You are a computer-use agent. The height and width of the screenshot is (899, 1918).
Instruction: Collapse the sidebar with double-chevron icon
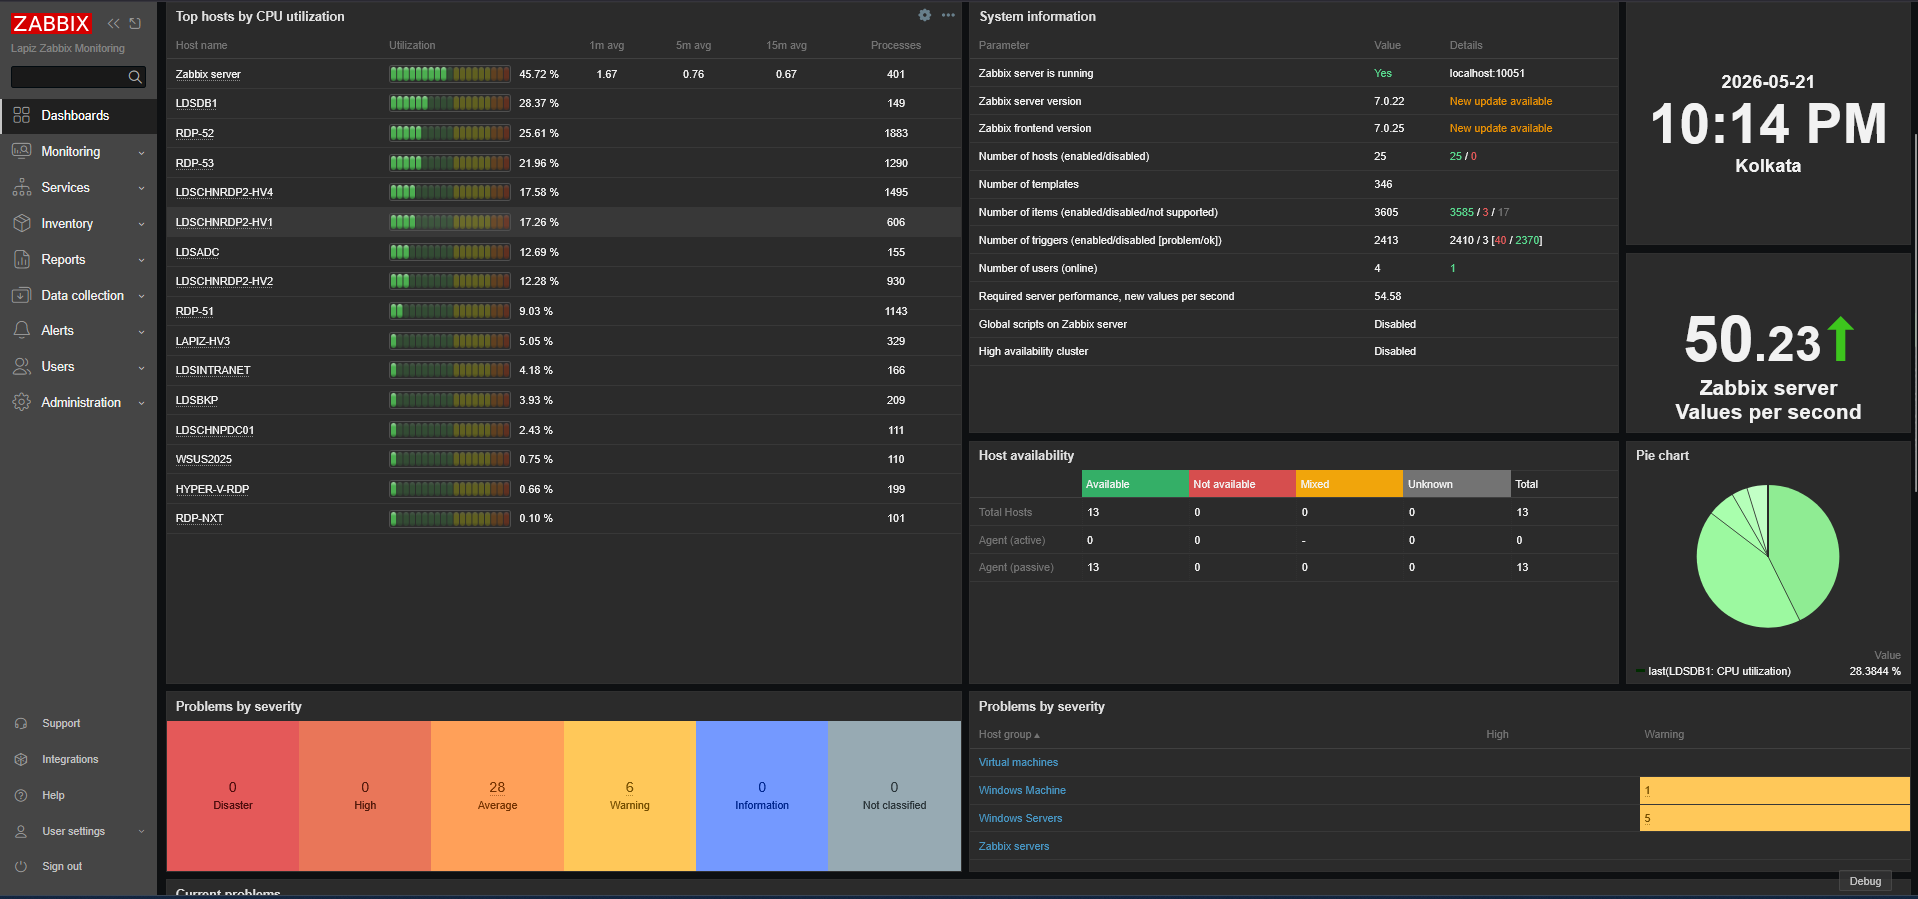[113, 23]
